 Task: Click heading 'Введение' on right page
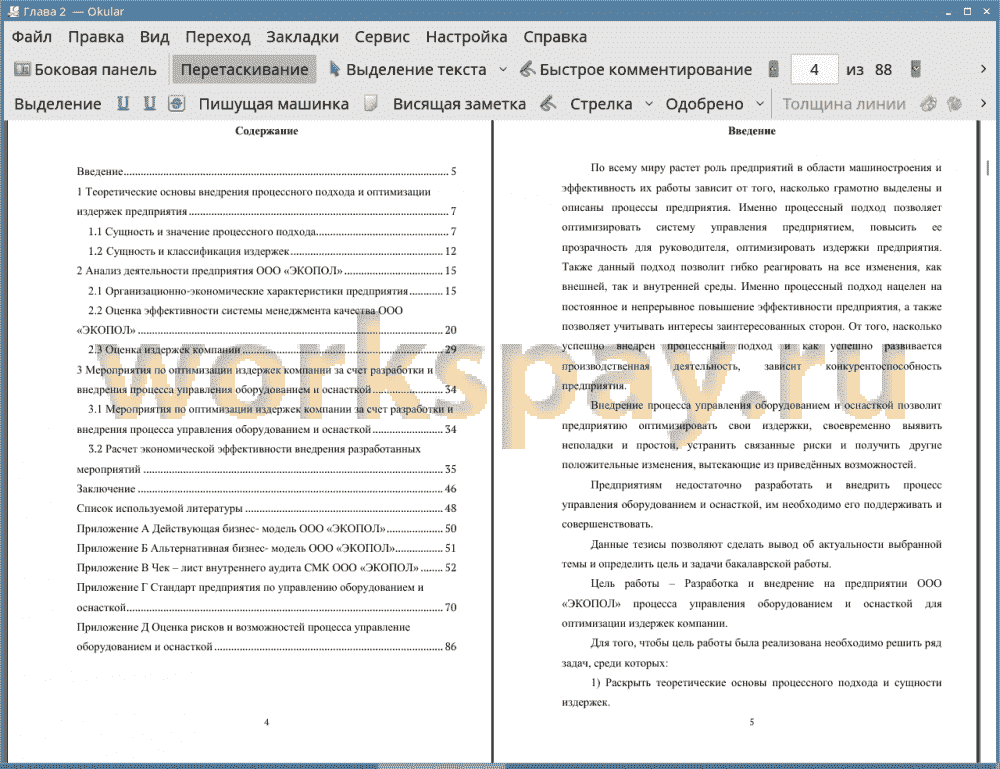coord(752,131)
